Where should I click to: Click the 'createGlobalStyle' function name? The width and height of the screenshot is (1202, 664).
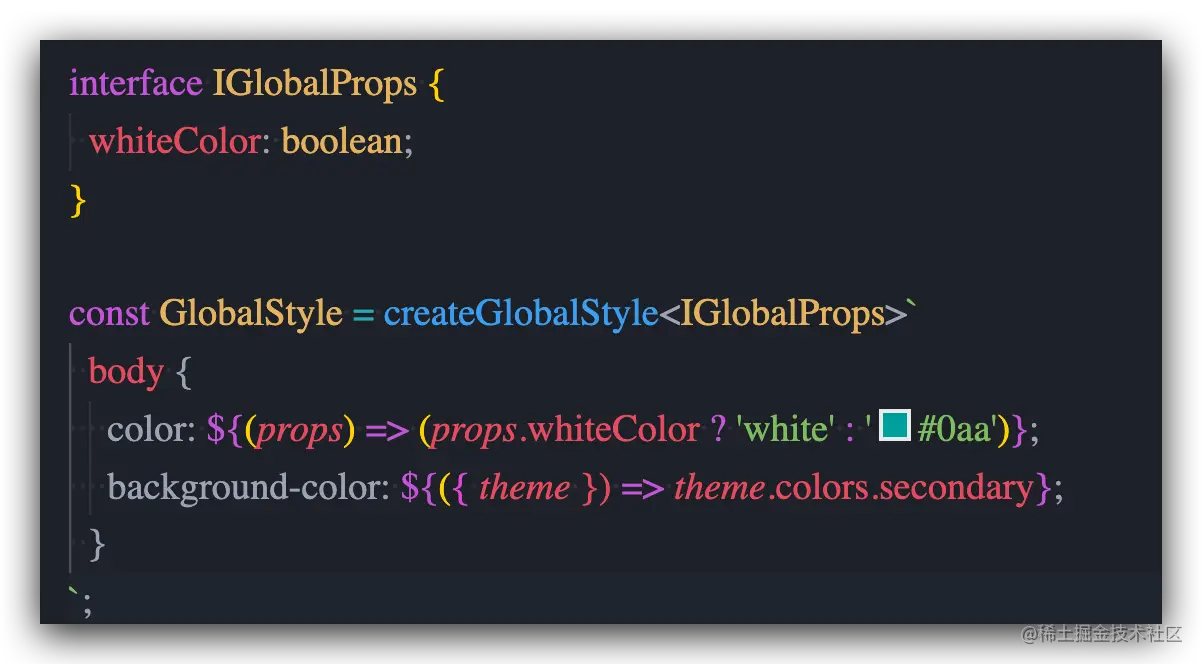coord(521,313)
